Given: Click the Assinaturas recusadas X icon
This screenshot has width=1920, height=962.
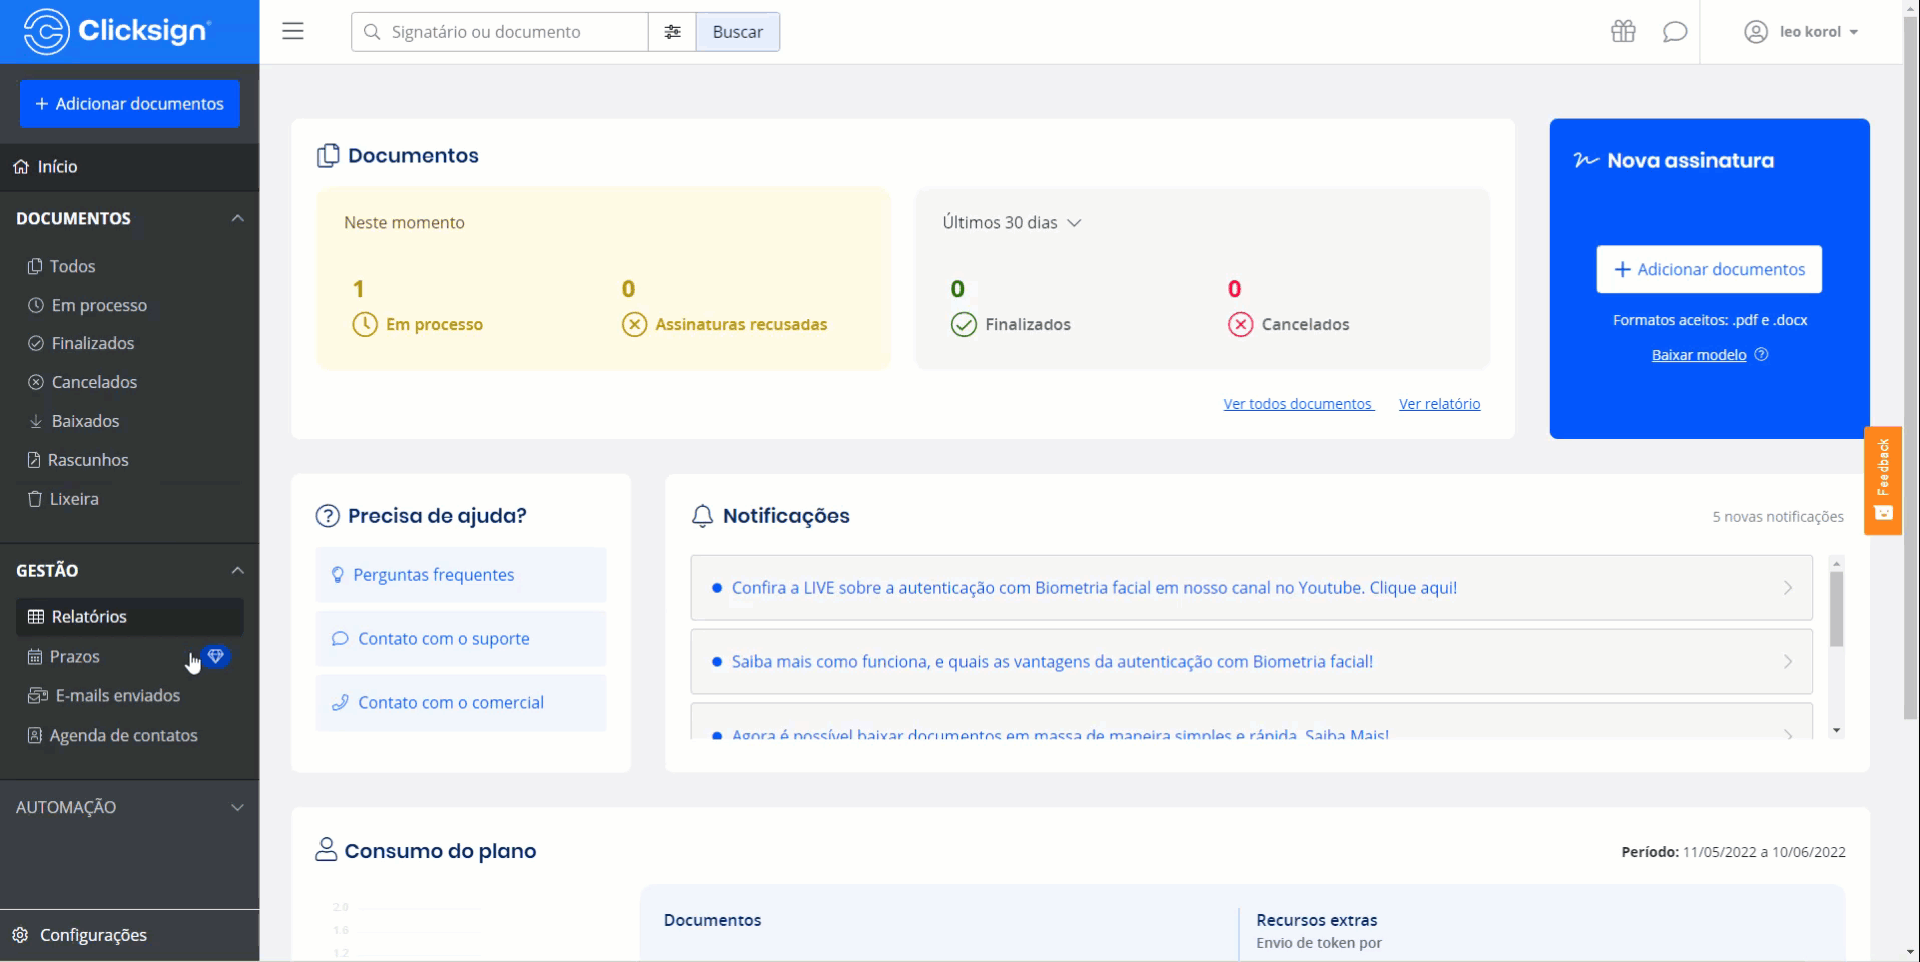Looking at the screenshot, I should pyautogui.click(x=634, y=324).
